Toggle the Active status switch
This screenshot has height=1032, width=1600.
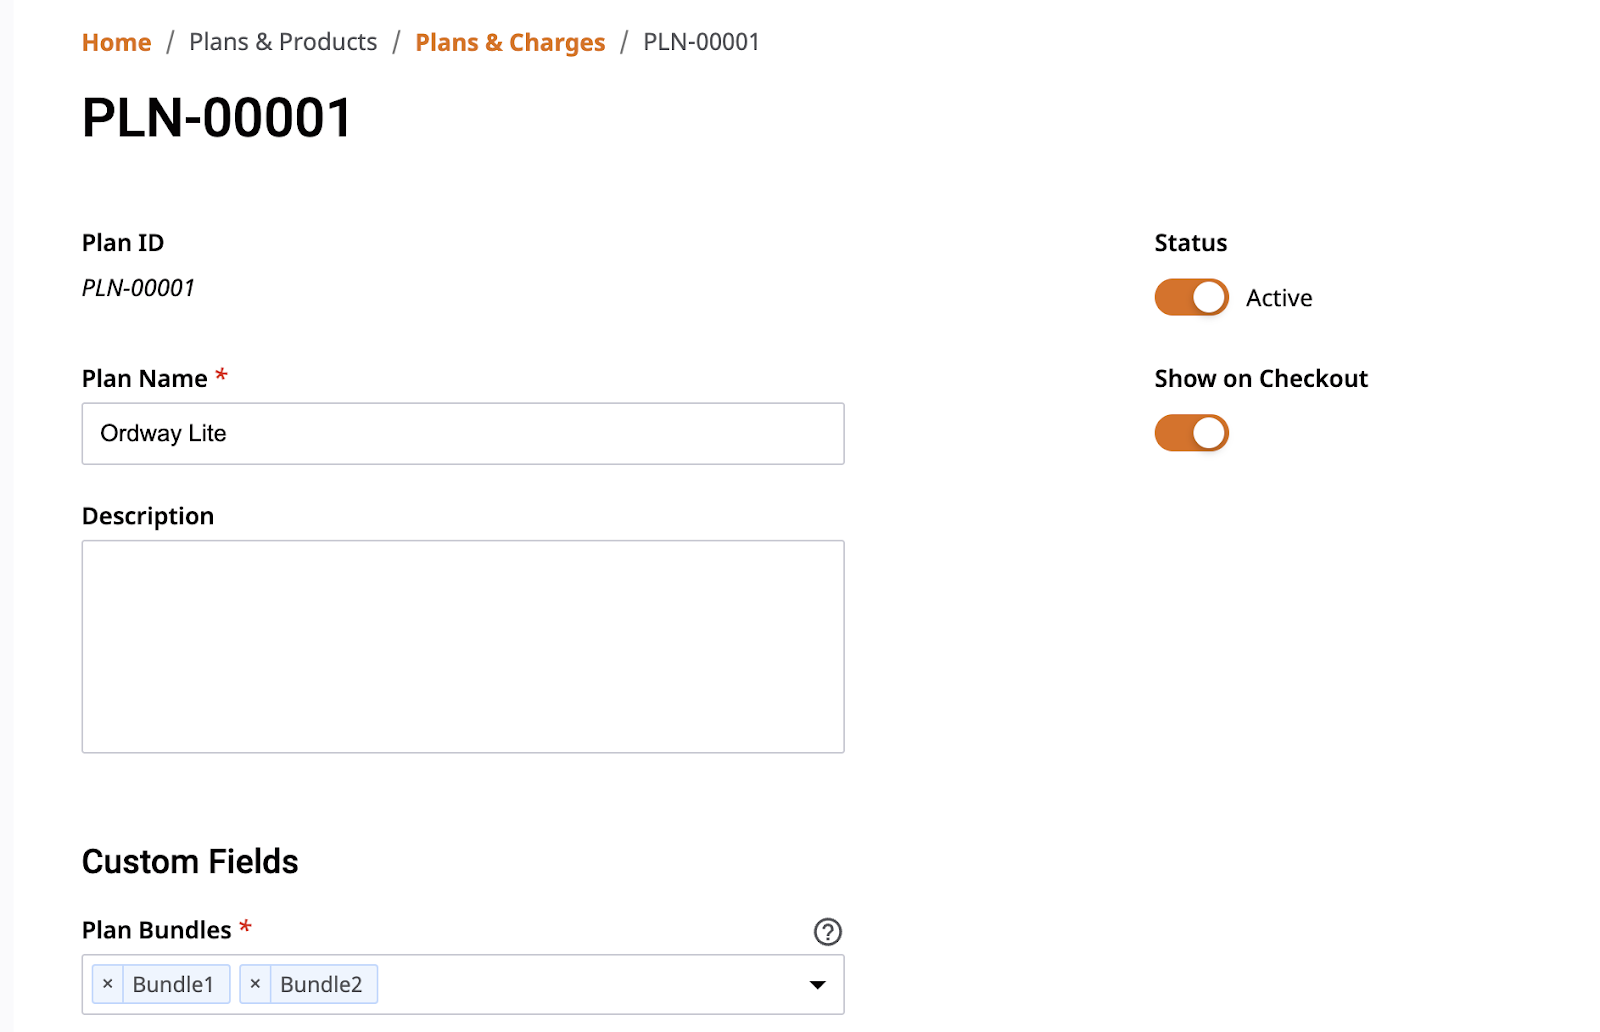point(1191,297)
